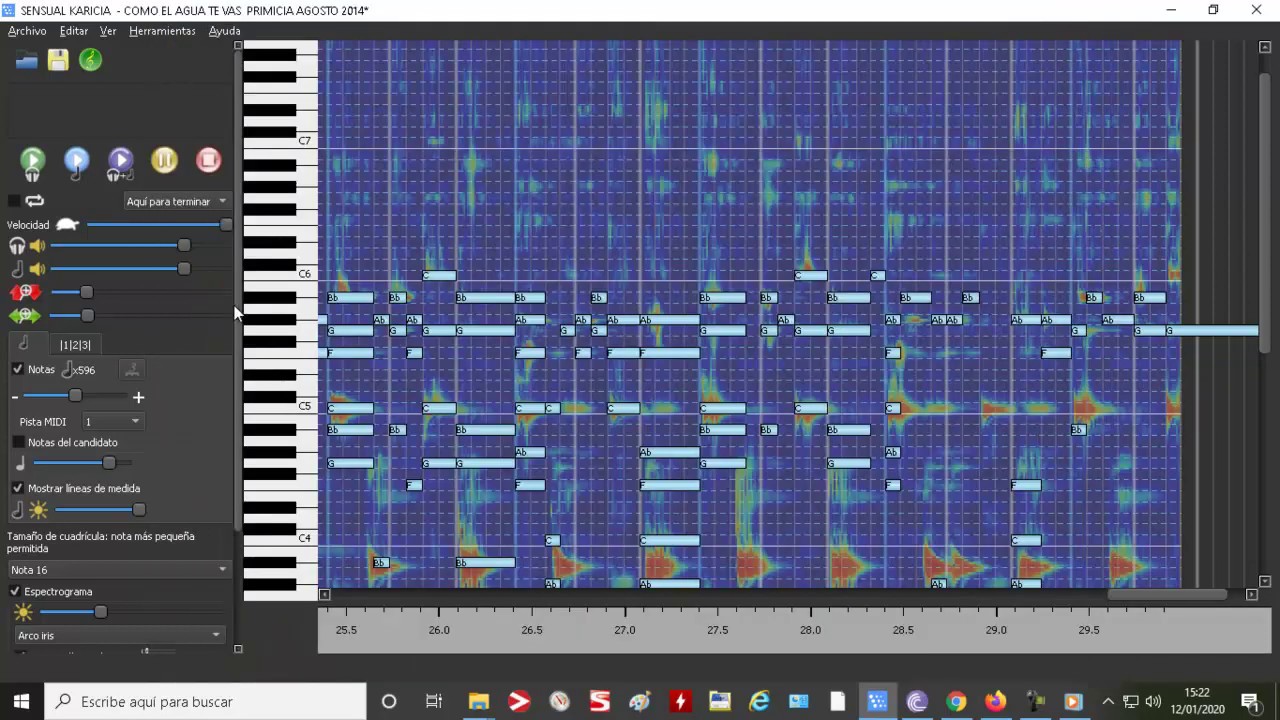This screenshot has width=1280, height=720.
Task: Click the minus icon of the notes slider
Action: (15, 397)
